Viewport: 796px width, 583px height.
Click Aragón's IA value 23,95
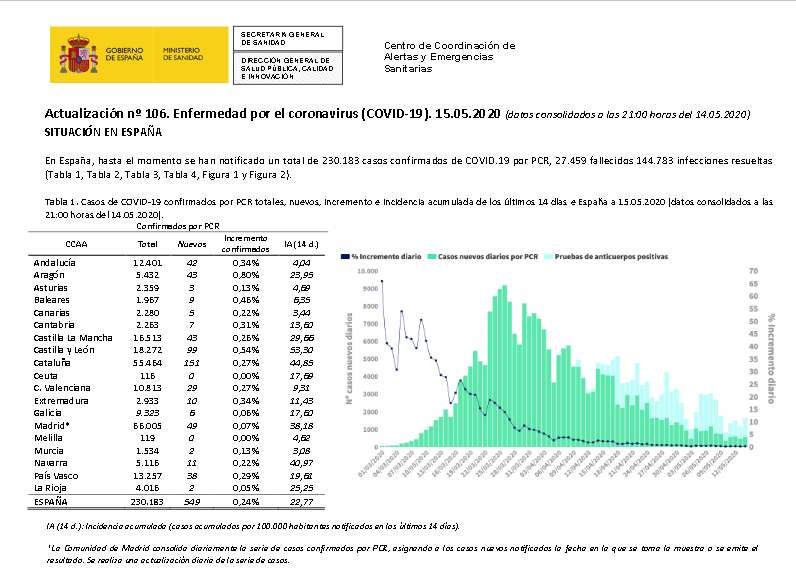[x=302, y=275]
